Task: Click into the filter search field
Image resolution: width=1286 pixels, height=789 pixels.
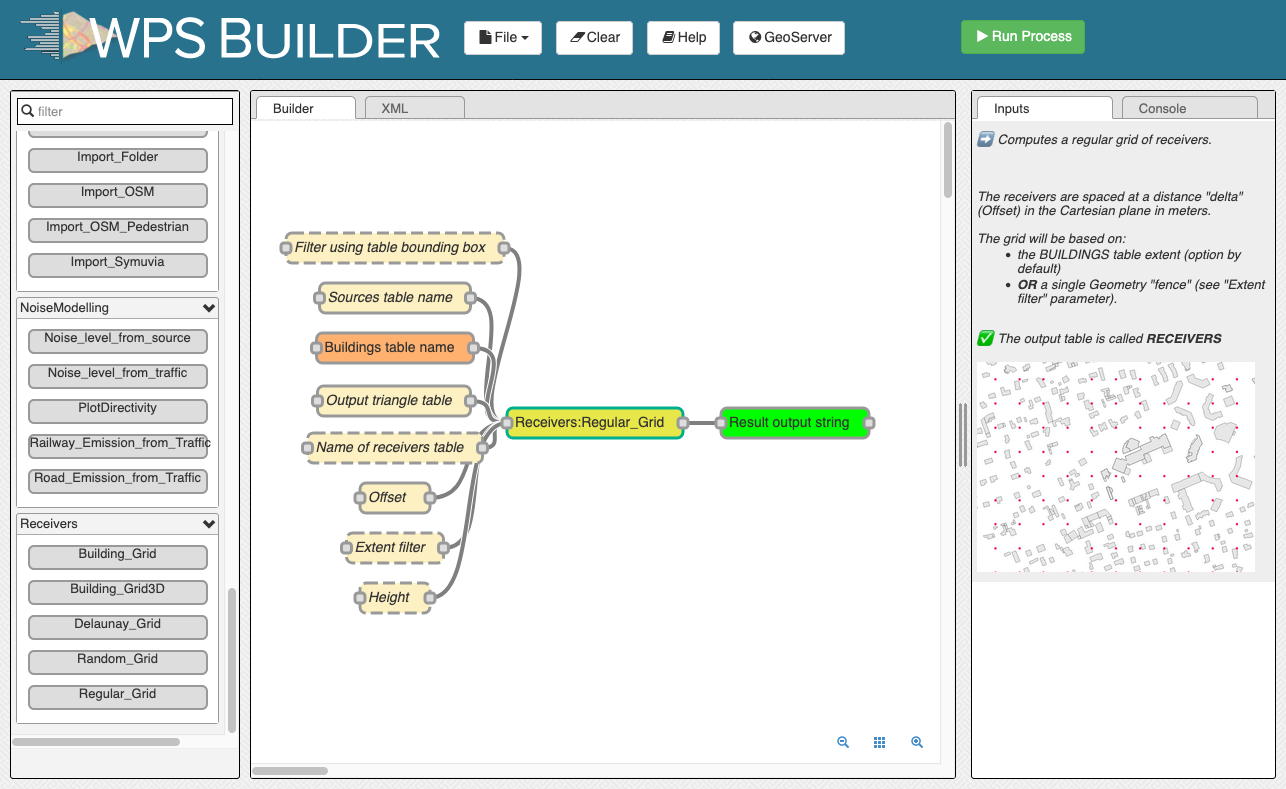Action: click(x=126, y=111)
